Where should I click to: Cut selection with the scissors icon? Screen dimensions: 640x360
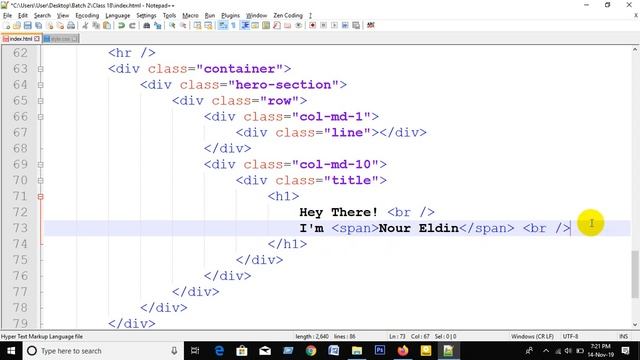tap(85, 25)
